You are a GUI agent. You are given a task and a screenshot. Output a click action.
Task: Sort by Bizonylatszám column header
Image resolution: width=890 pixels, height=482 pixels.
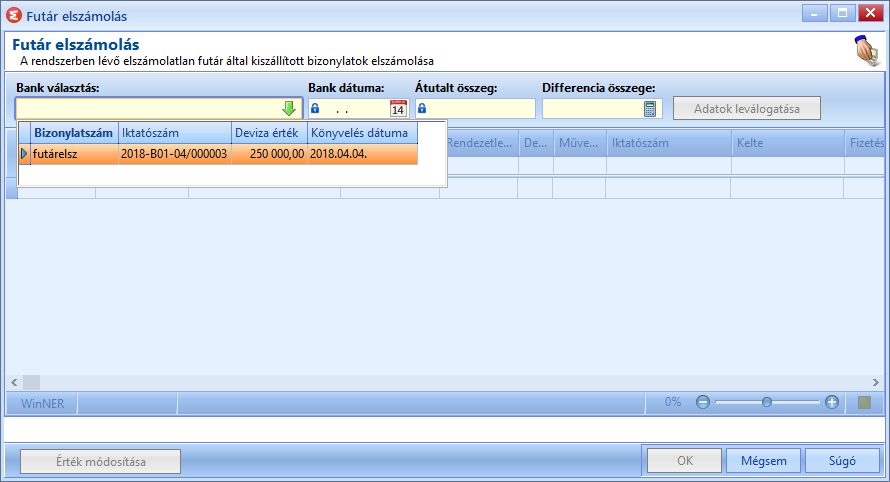(74, 133)
